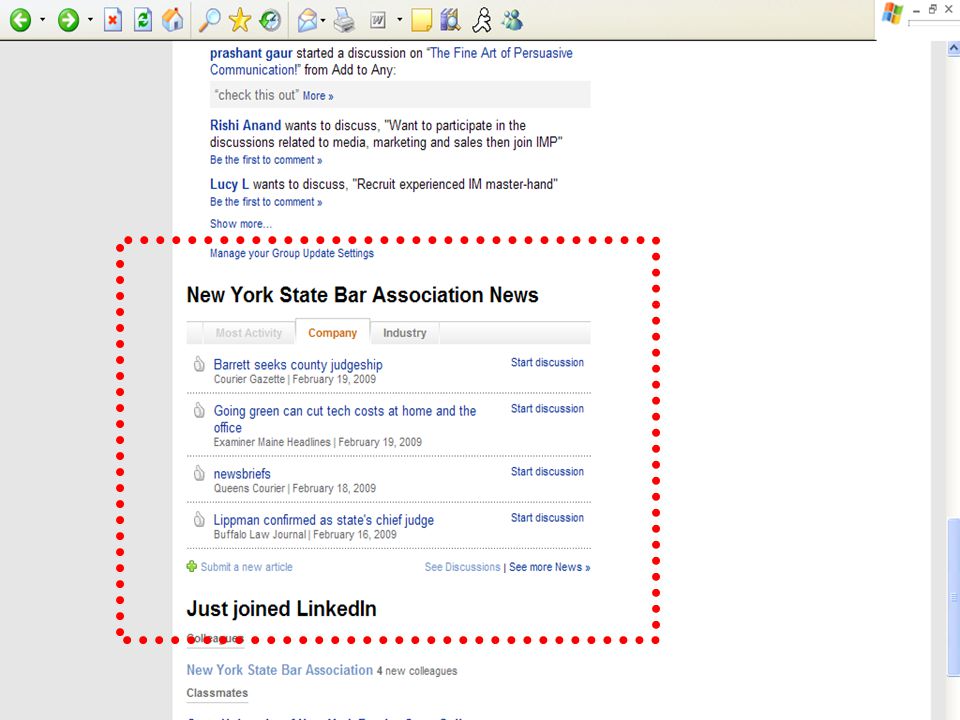960x720 pixels.
Task: Click See more News
Action: tap(549, 567)
